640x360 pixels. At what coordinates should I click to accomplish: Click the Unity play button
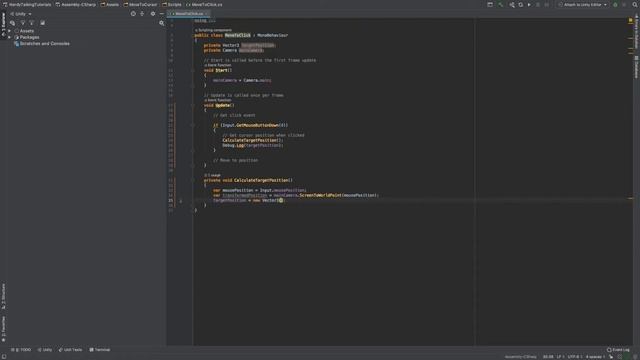[529, 4]
